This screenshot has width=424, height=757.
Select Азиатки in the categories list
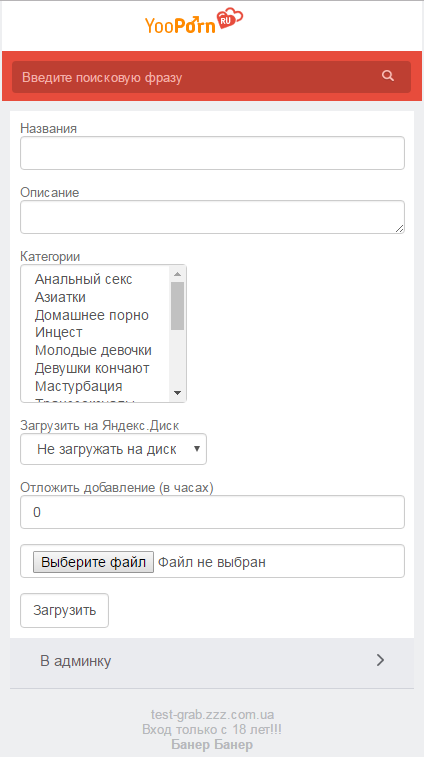[60, 297]
